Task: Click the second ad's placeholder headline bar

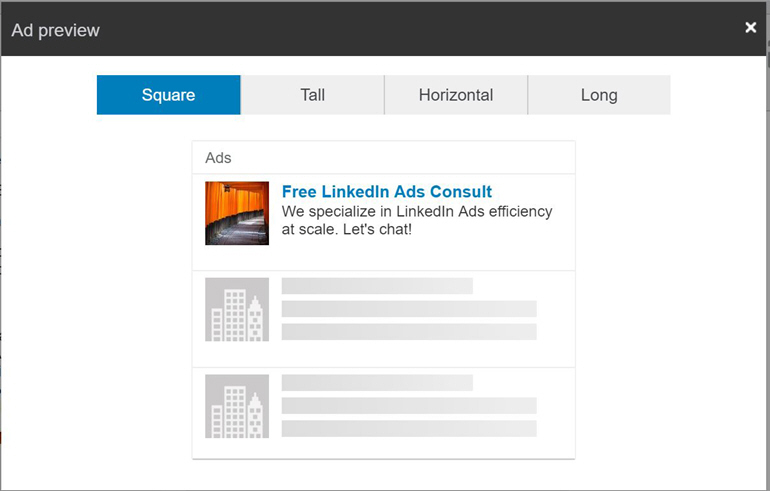Action: [x=377, y=286]
